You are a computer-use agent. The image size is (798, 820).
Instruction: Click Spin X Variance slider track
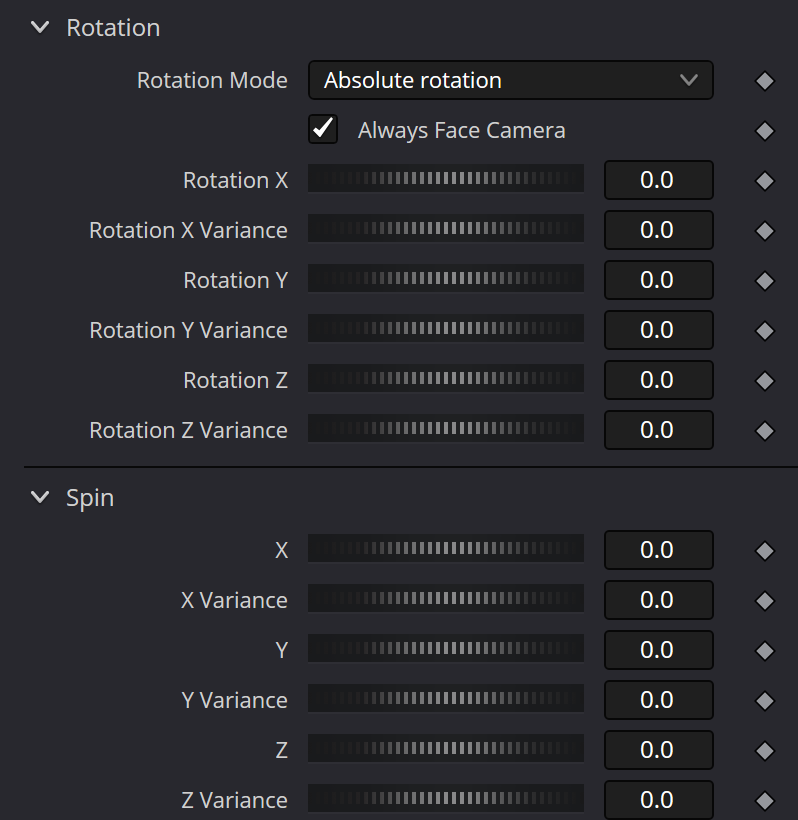click(446, 598)
